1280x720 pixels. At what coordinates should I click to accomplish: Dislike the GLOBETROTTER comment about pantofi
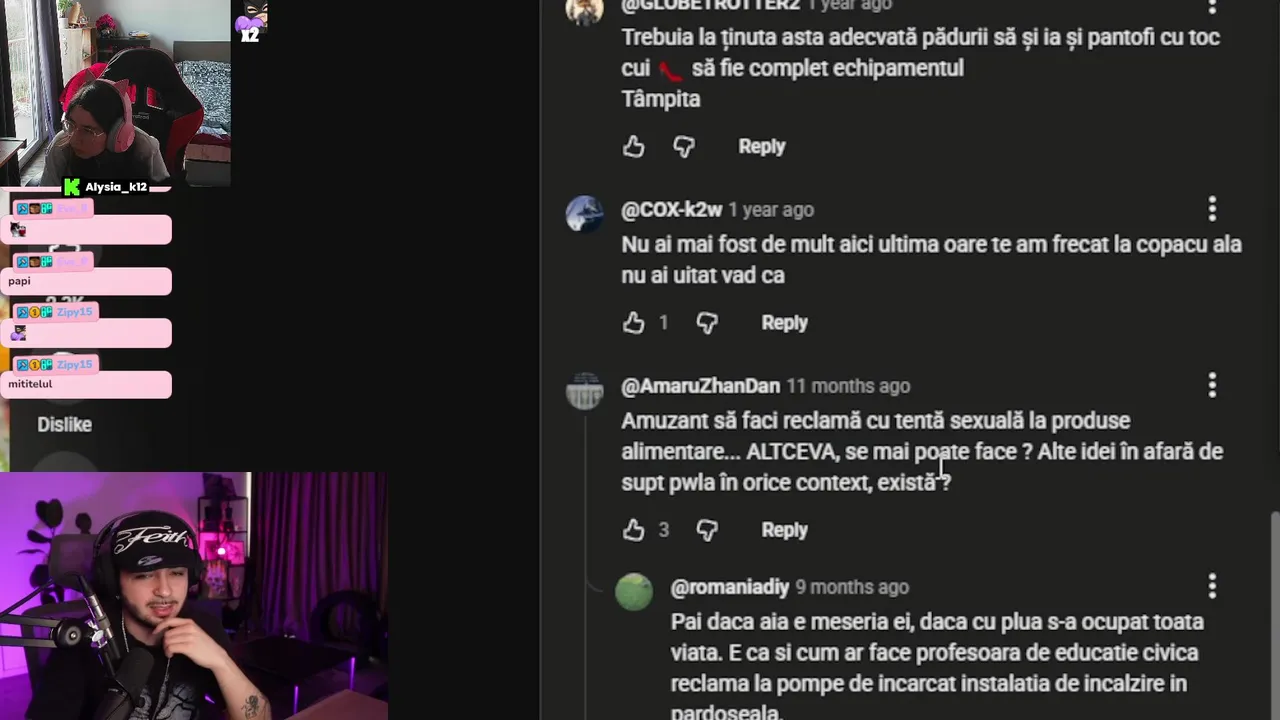click(684, 147)
